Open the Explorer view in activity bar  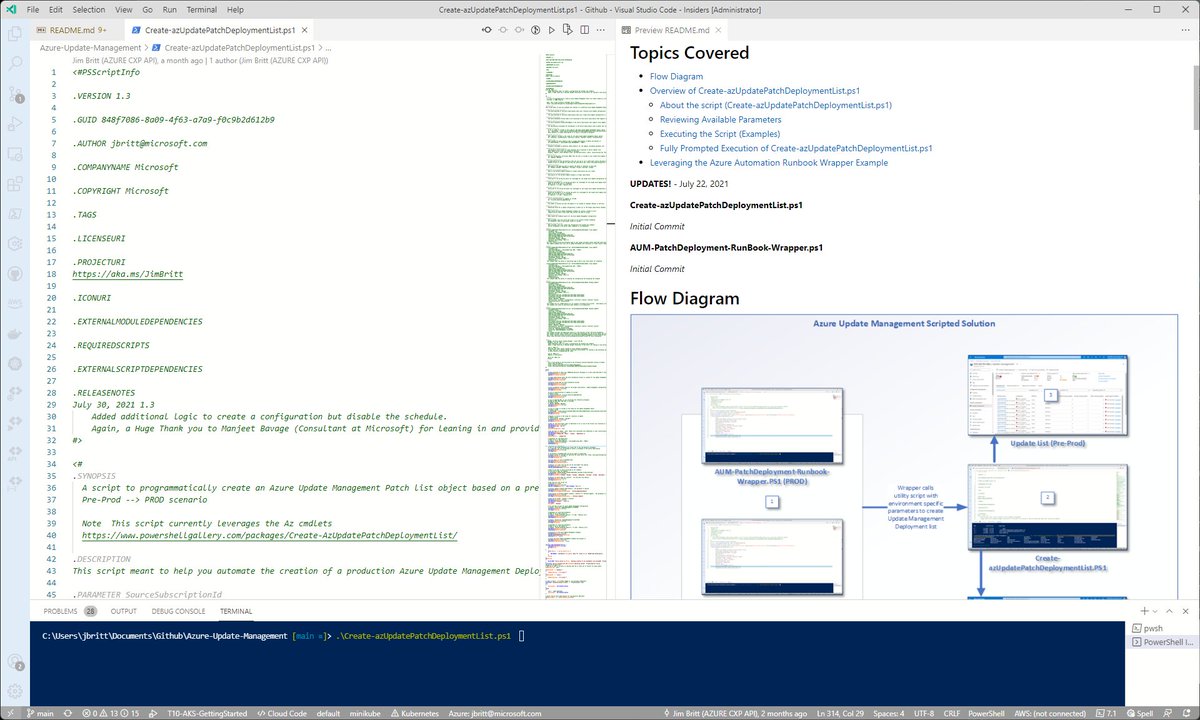15,33
